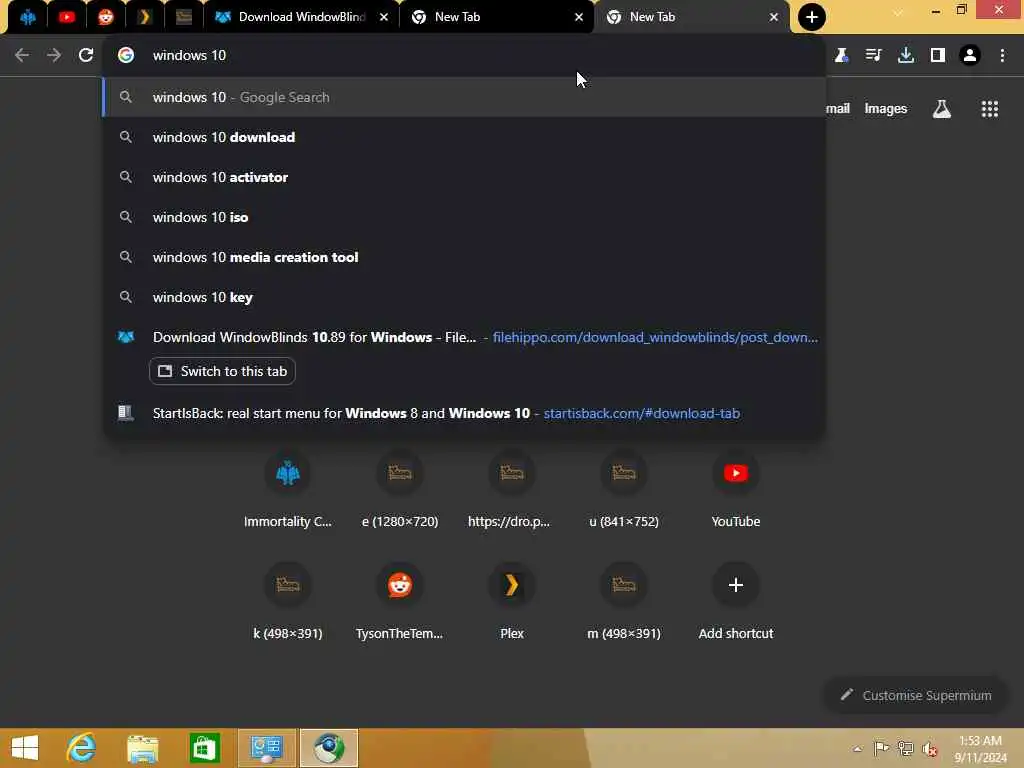
Task: Open the k (498×391) shortcut
Action: [x=287, y=601]
